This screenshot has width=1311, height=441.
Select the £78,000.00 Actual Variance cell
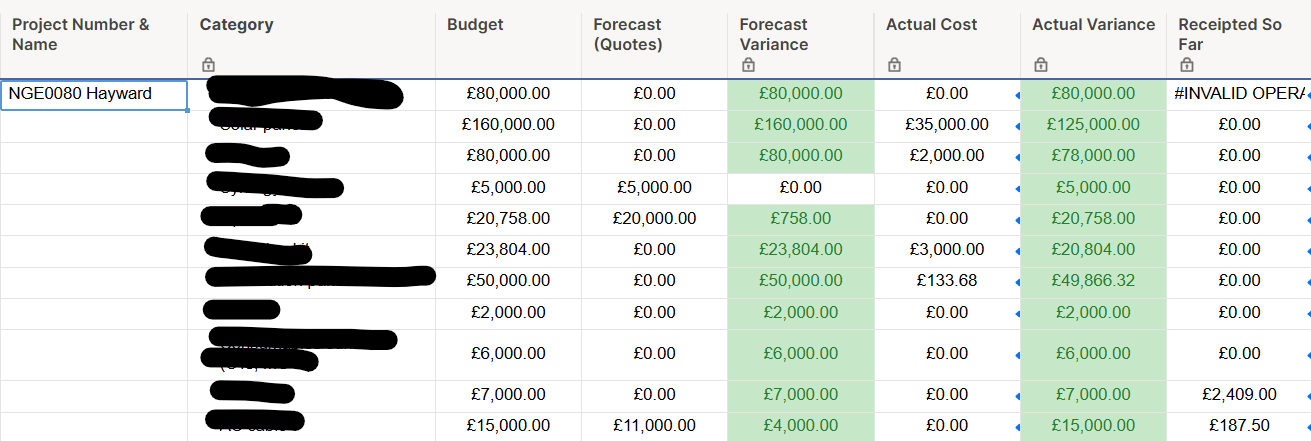point(1092,157)
